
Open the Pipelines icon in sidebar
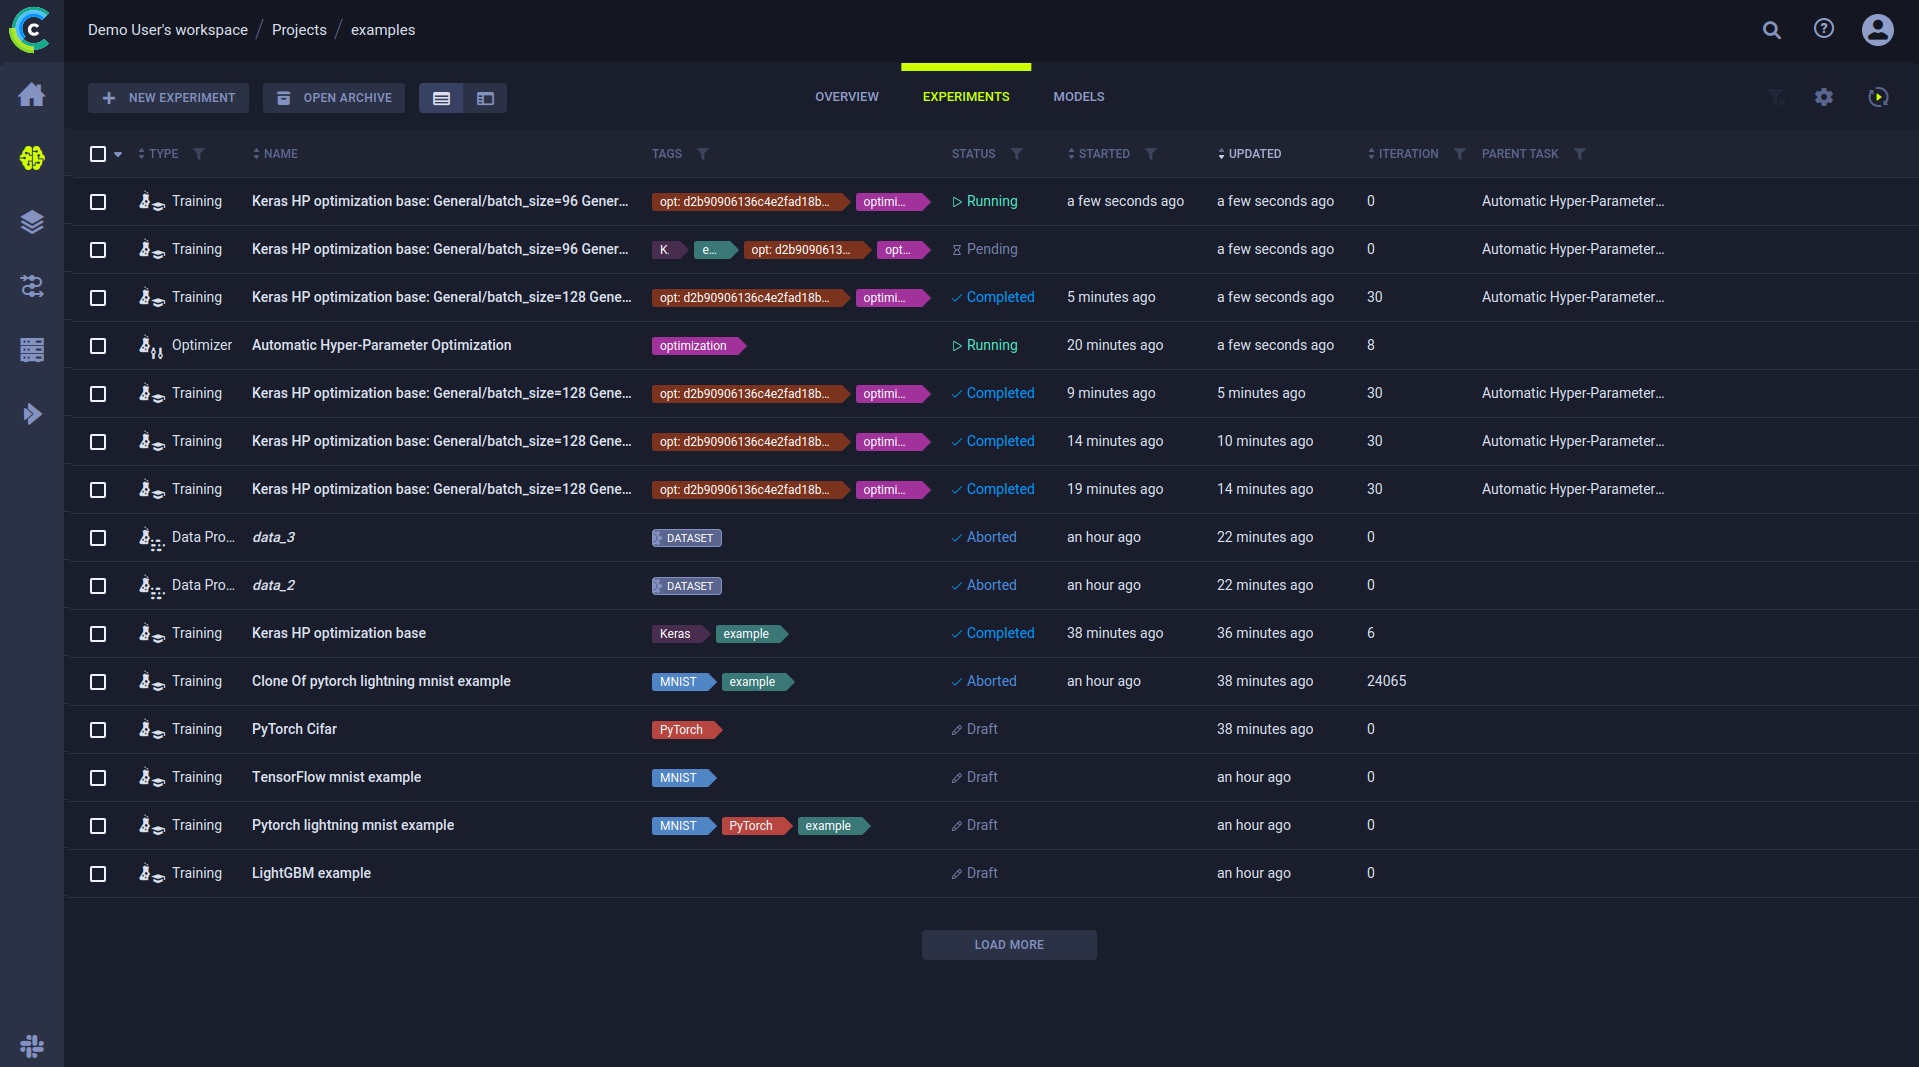click(32, 286)
